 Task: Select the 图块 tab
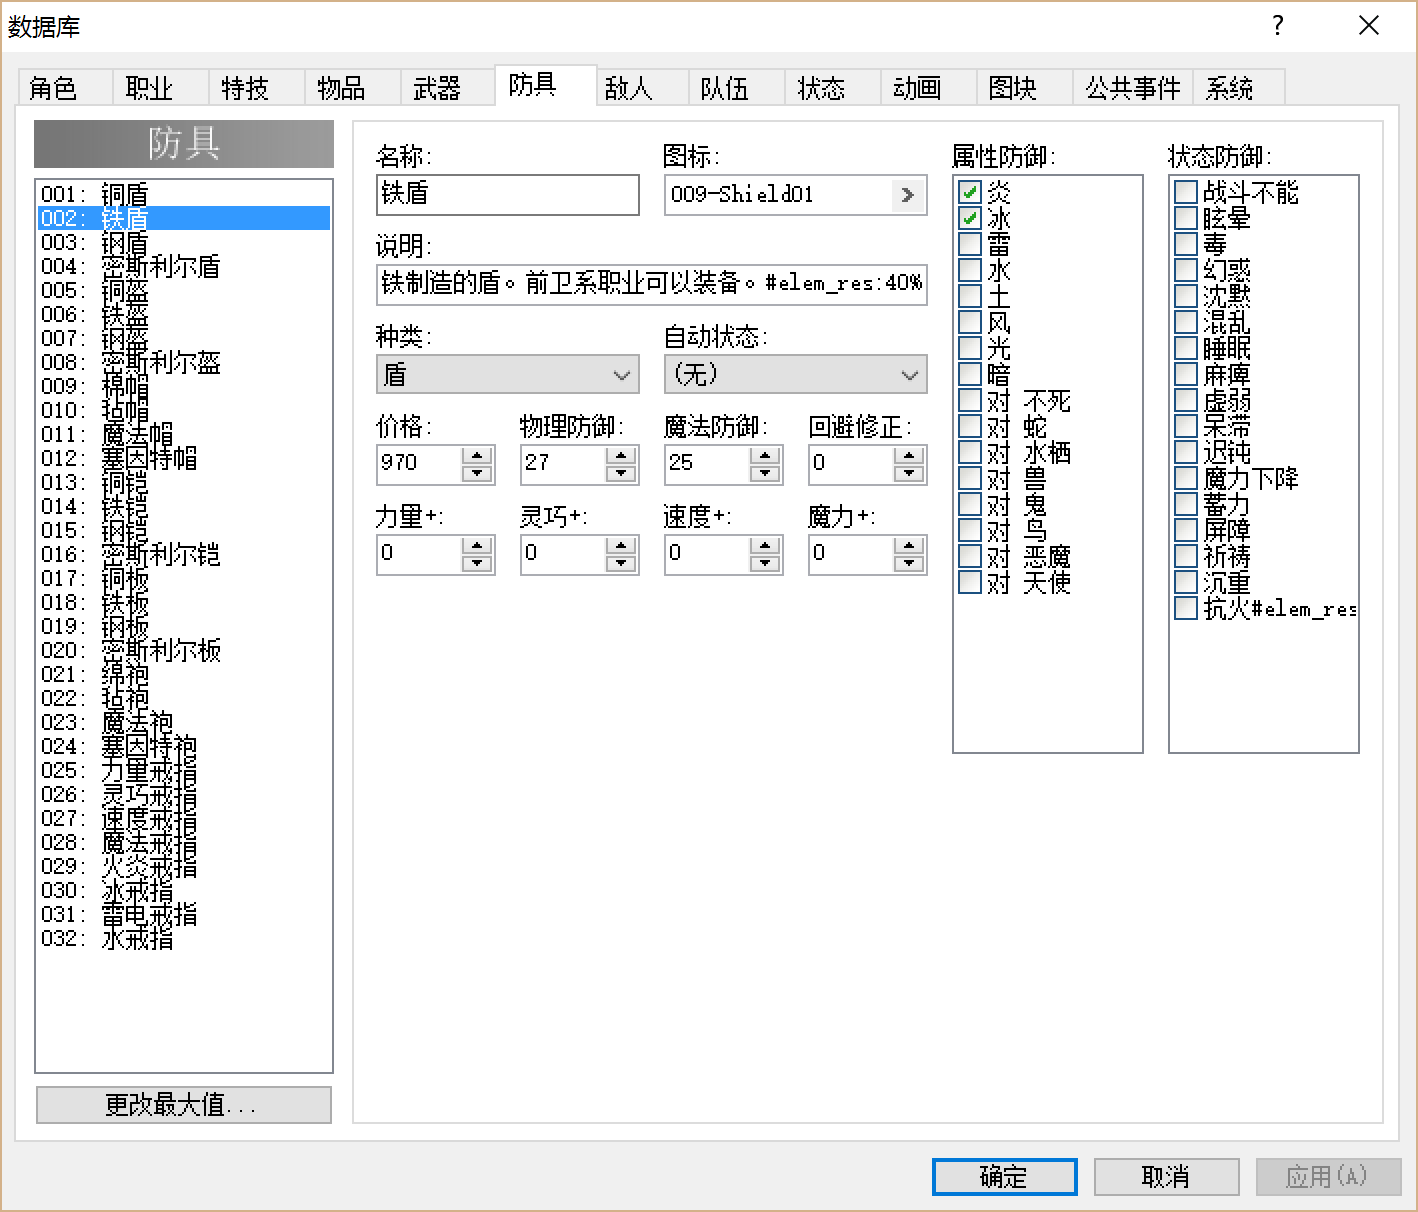pyautogui.click(x=1023, y=88)
